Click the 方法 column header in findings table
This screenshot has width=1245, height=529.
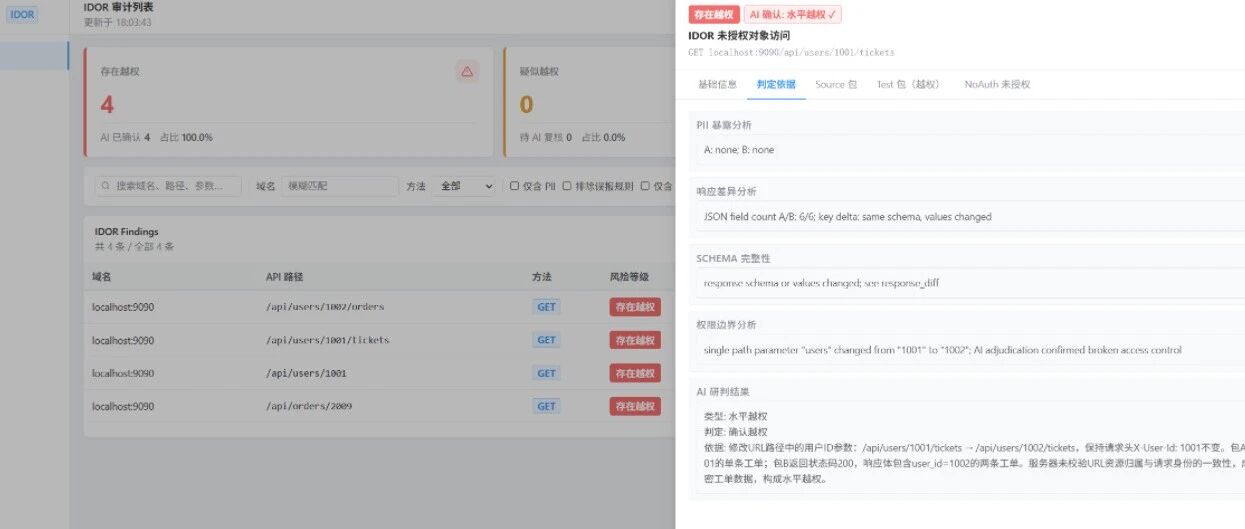[542, 276]
